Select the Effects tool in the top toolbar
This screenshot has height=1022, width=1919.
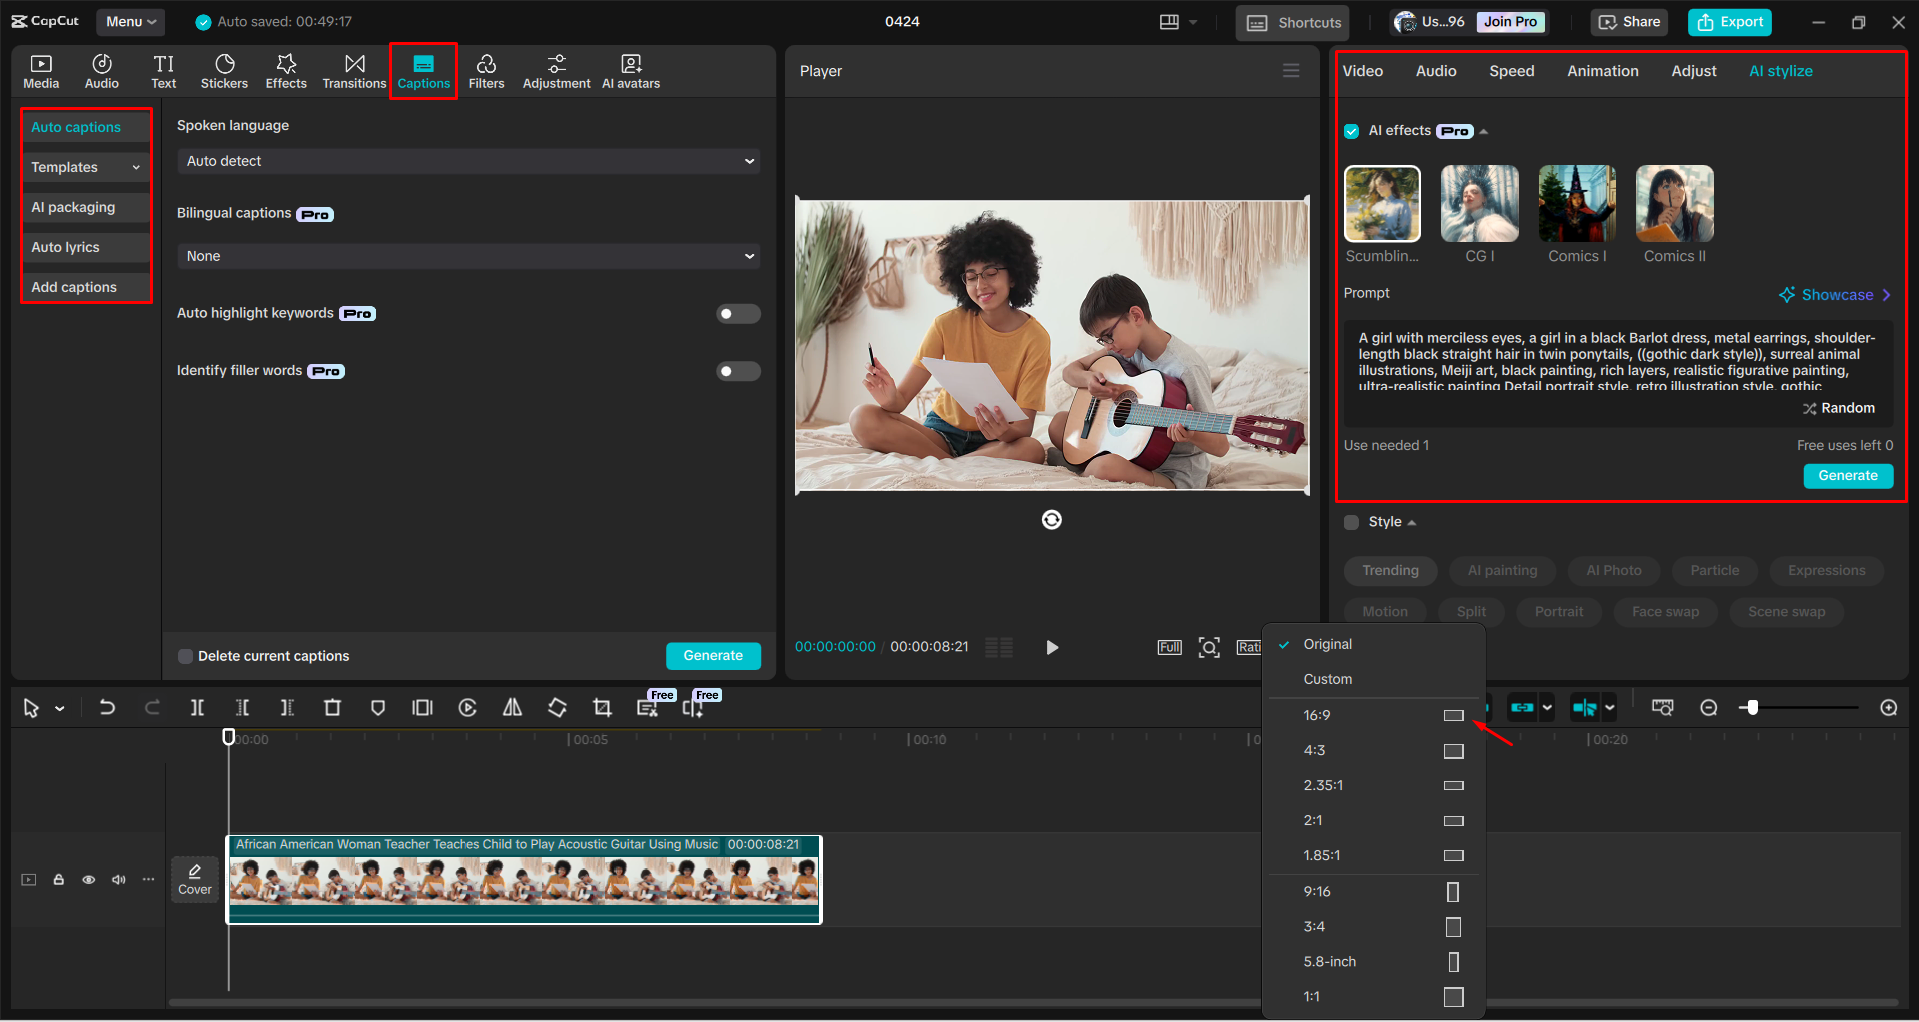click(x=286, y=70)
